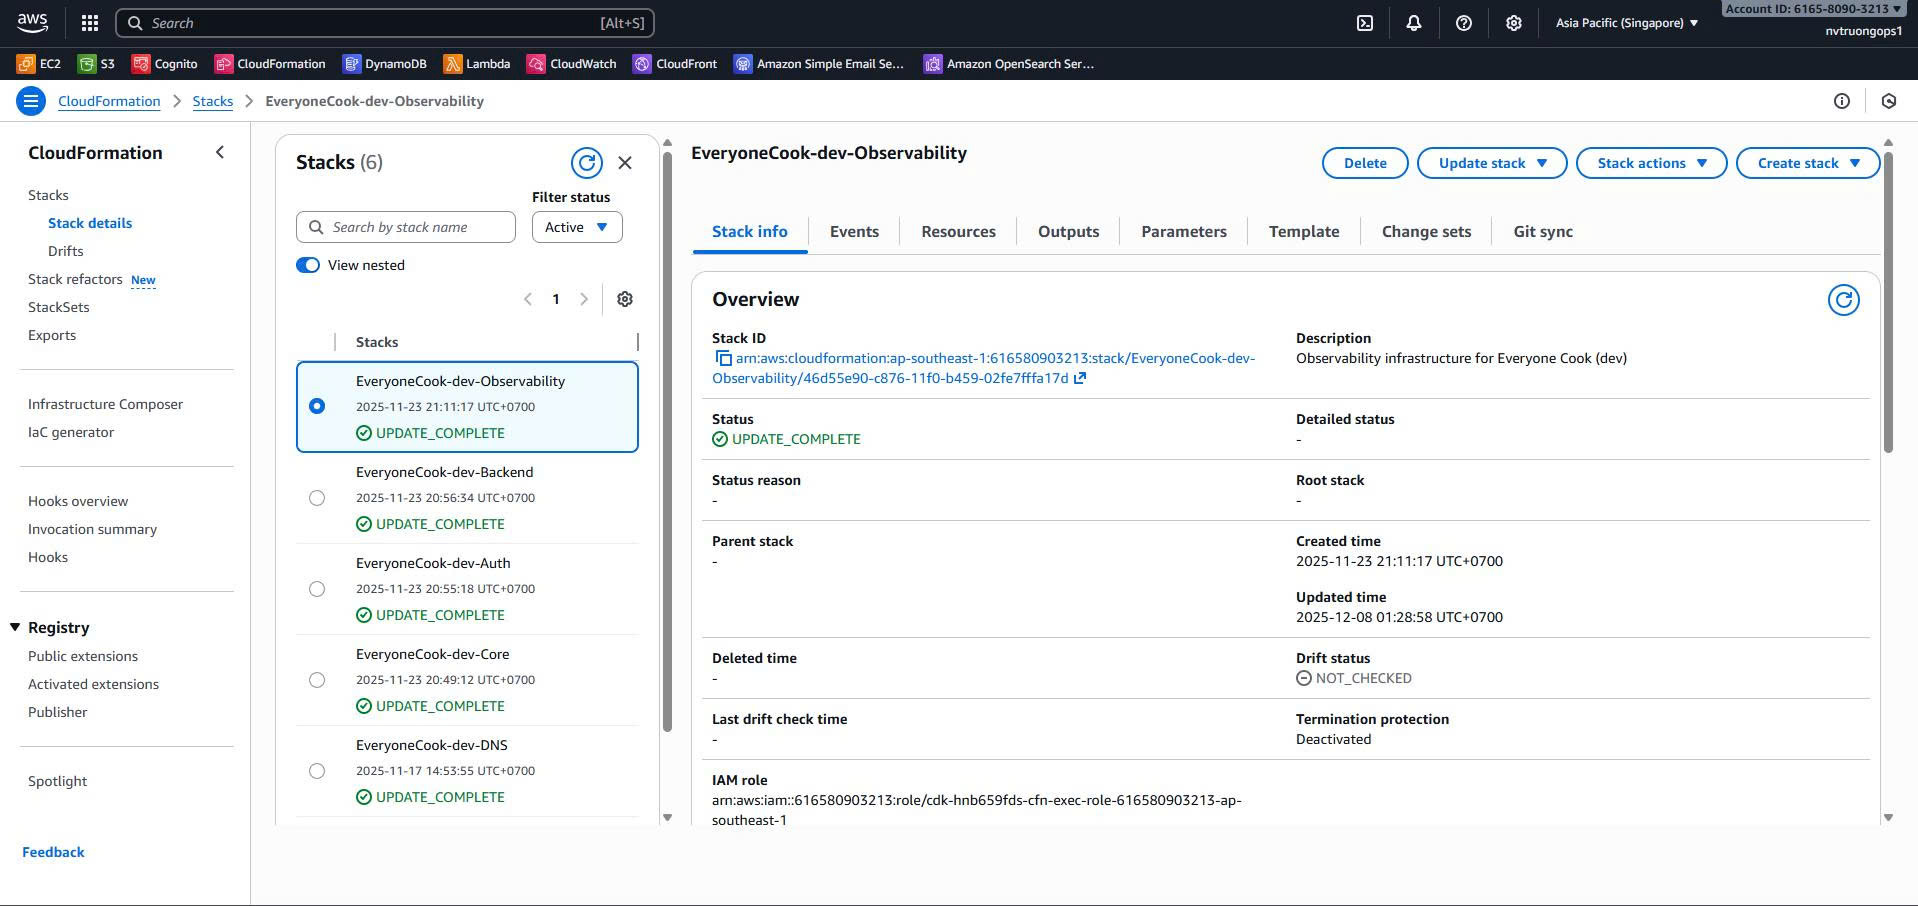Copy the Stack ID ARN
1918x906 pixels.
[723, 358]
